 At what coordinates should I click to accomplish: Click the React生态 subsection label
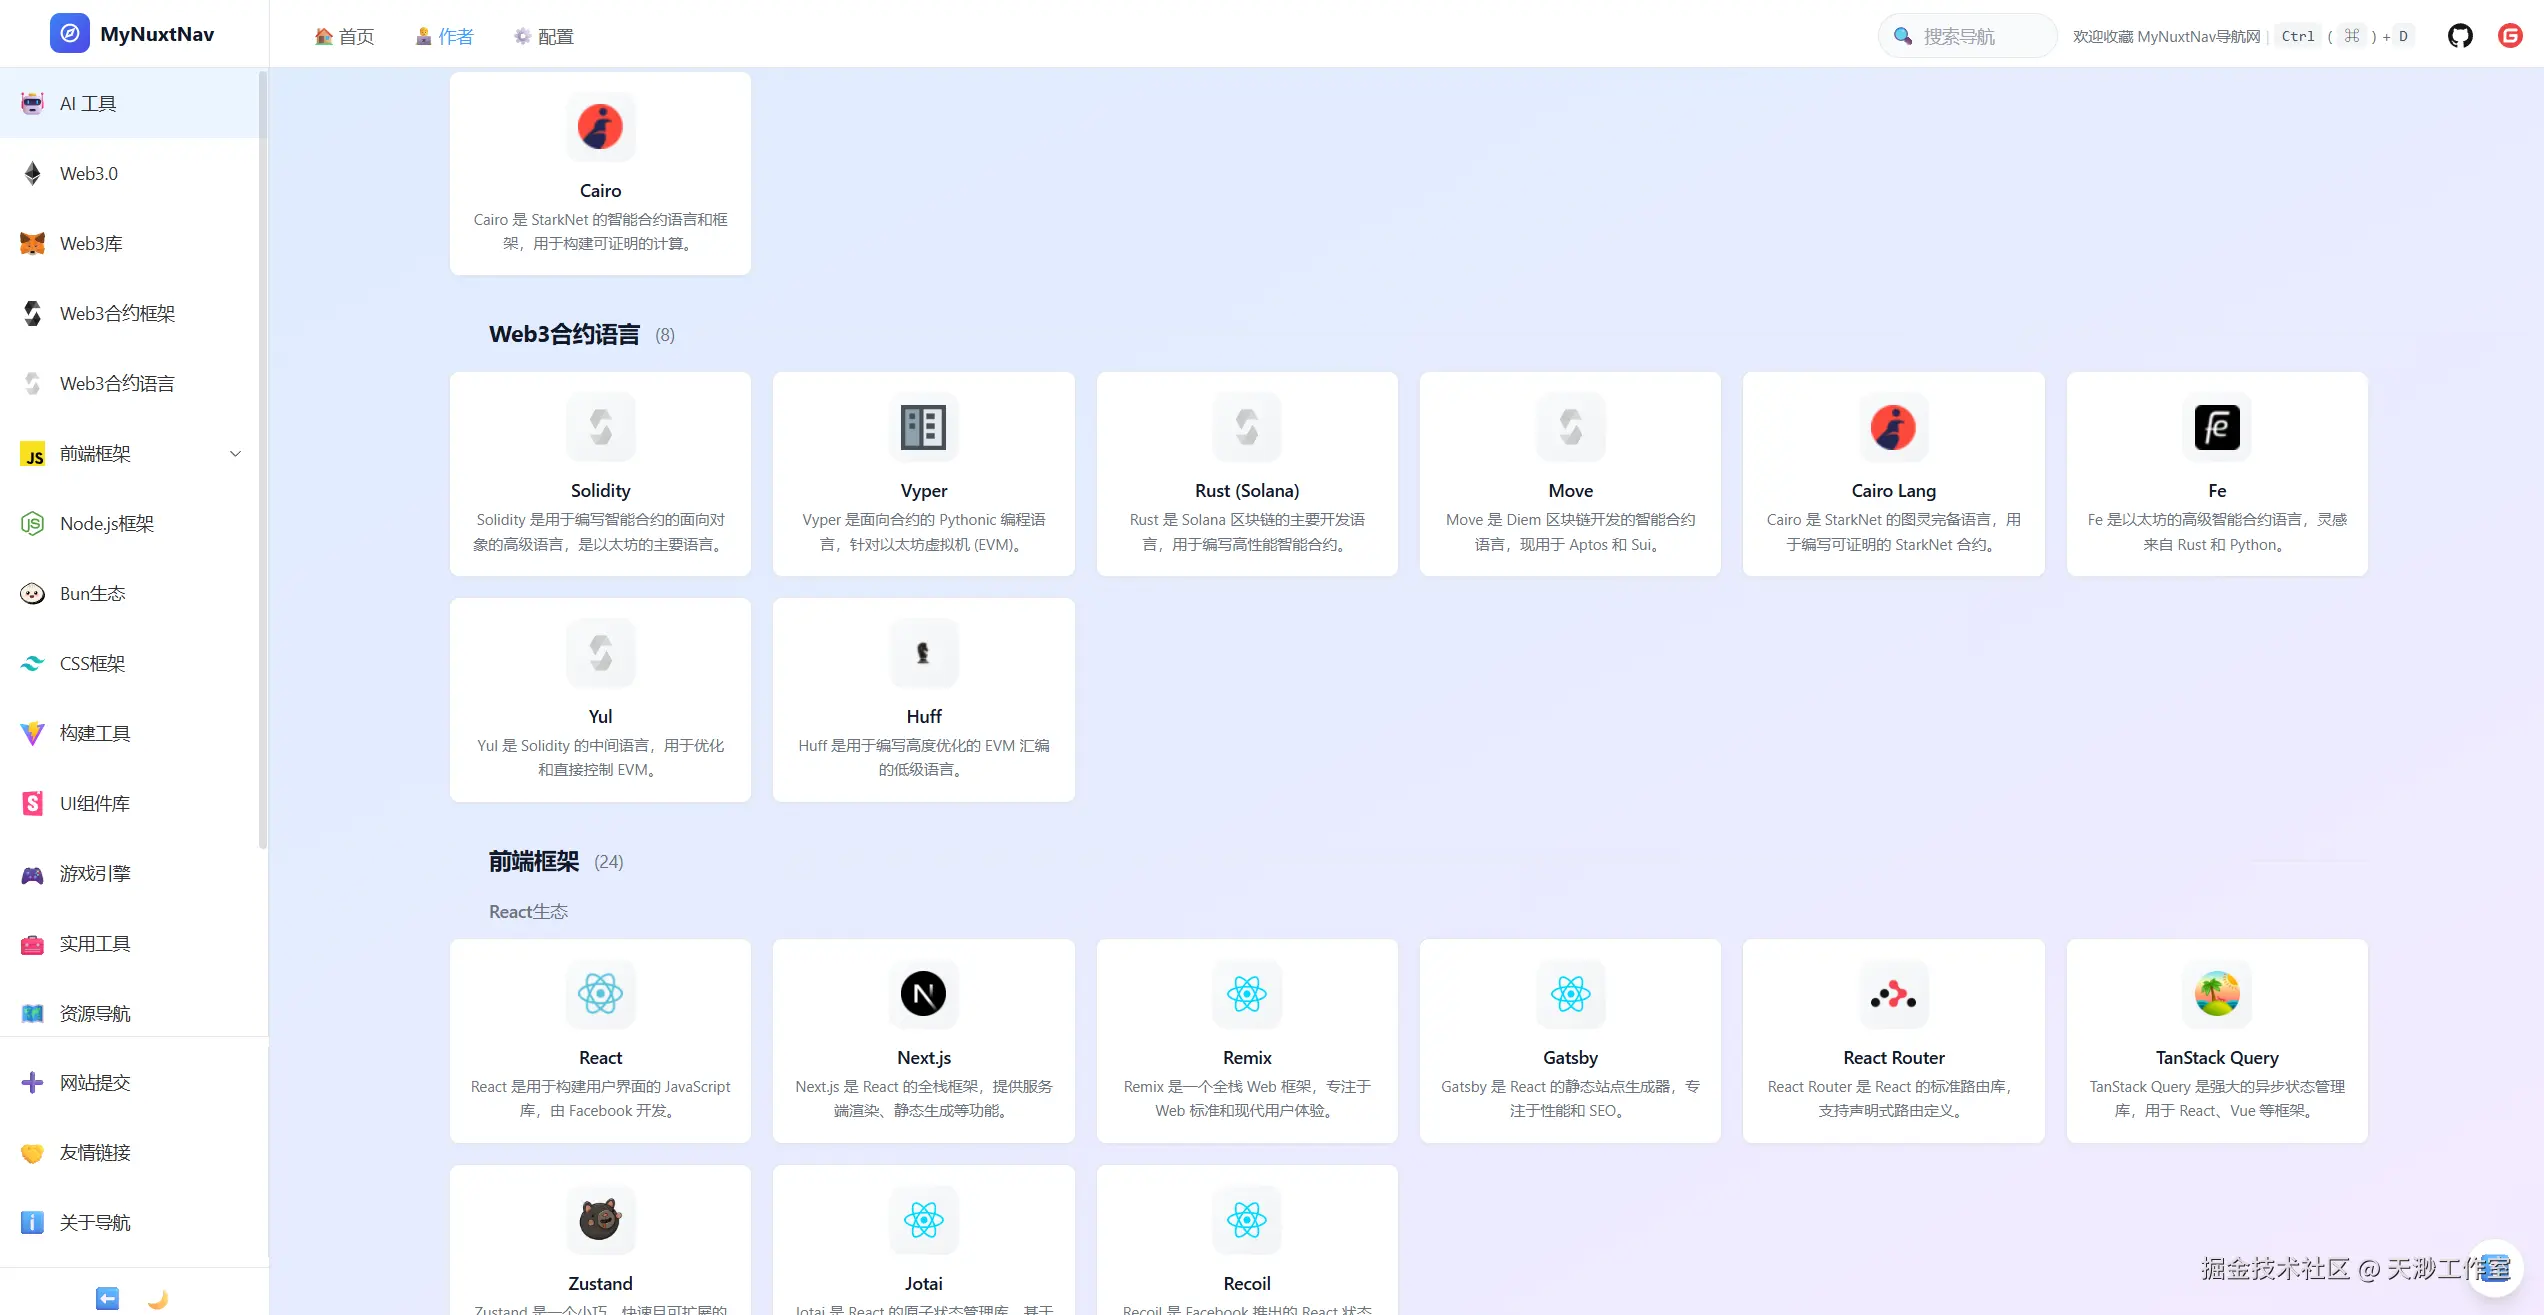pos(528,911)
